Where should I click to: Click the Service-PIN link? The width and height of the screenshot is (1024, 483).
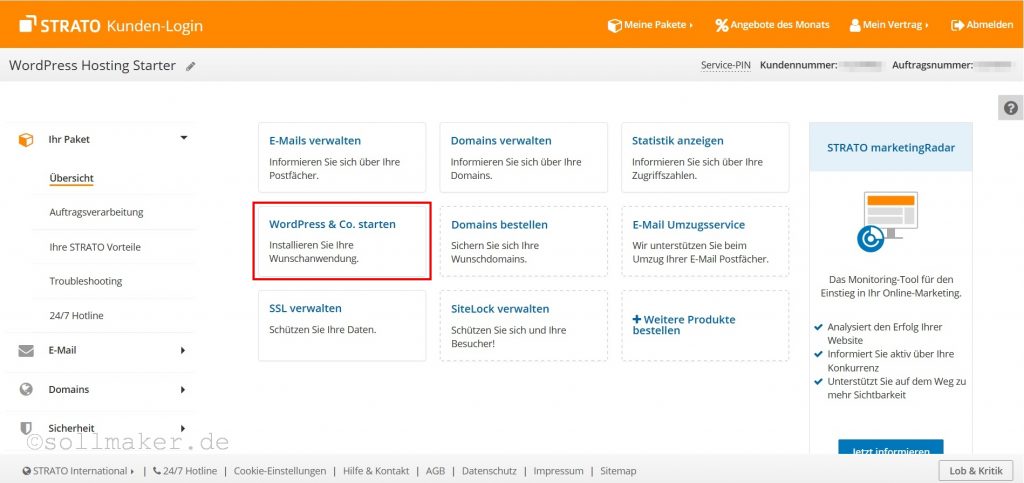(726, 65)
